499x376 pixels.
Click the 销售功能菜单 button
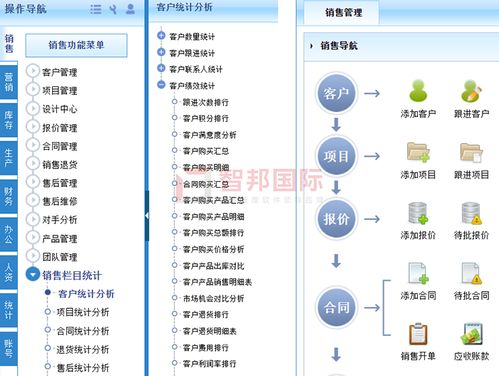click(76, 45)
